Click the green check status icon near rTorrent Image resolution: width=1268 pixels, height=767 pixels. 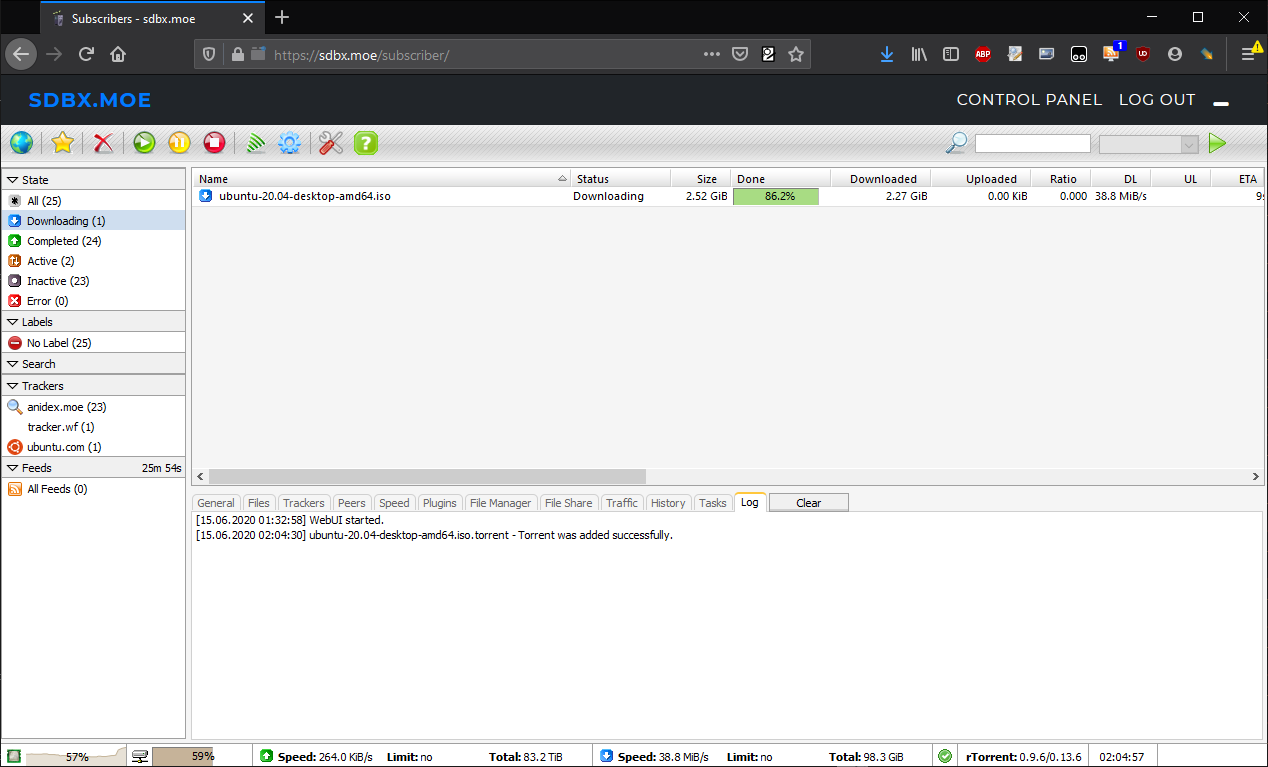pos(945,756)
